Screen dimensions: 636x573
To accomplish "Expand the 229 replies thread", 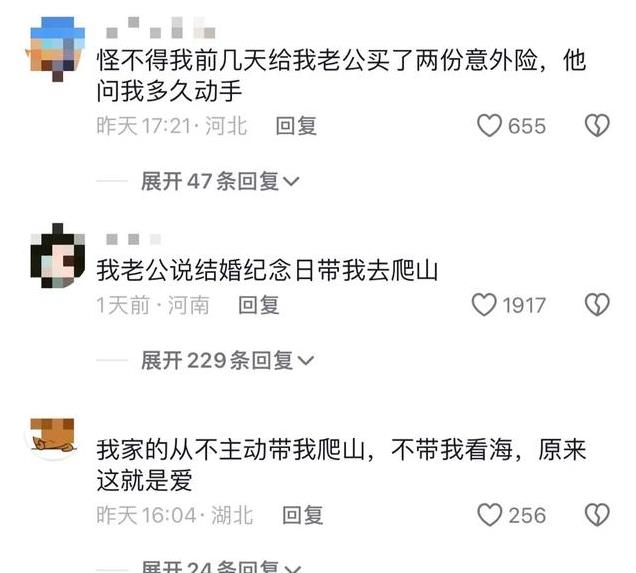I will click(227, 360).
